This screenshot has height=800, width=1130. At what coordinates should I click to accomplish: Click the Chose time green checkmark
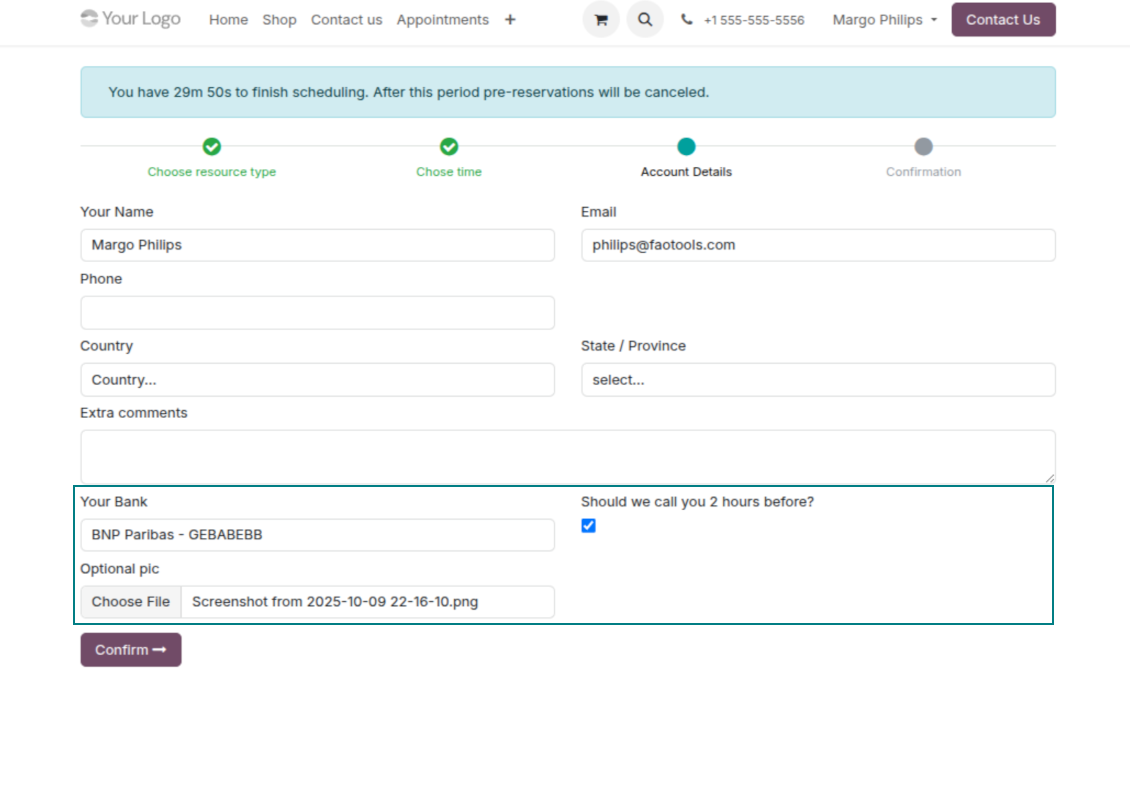(449, 147)
